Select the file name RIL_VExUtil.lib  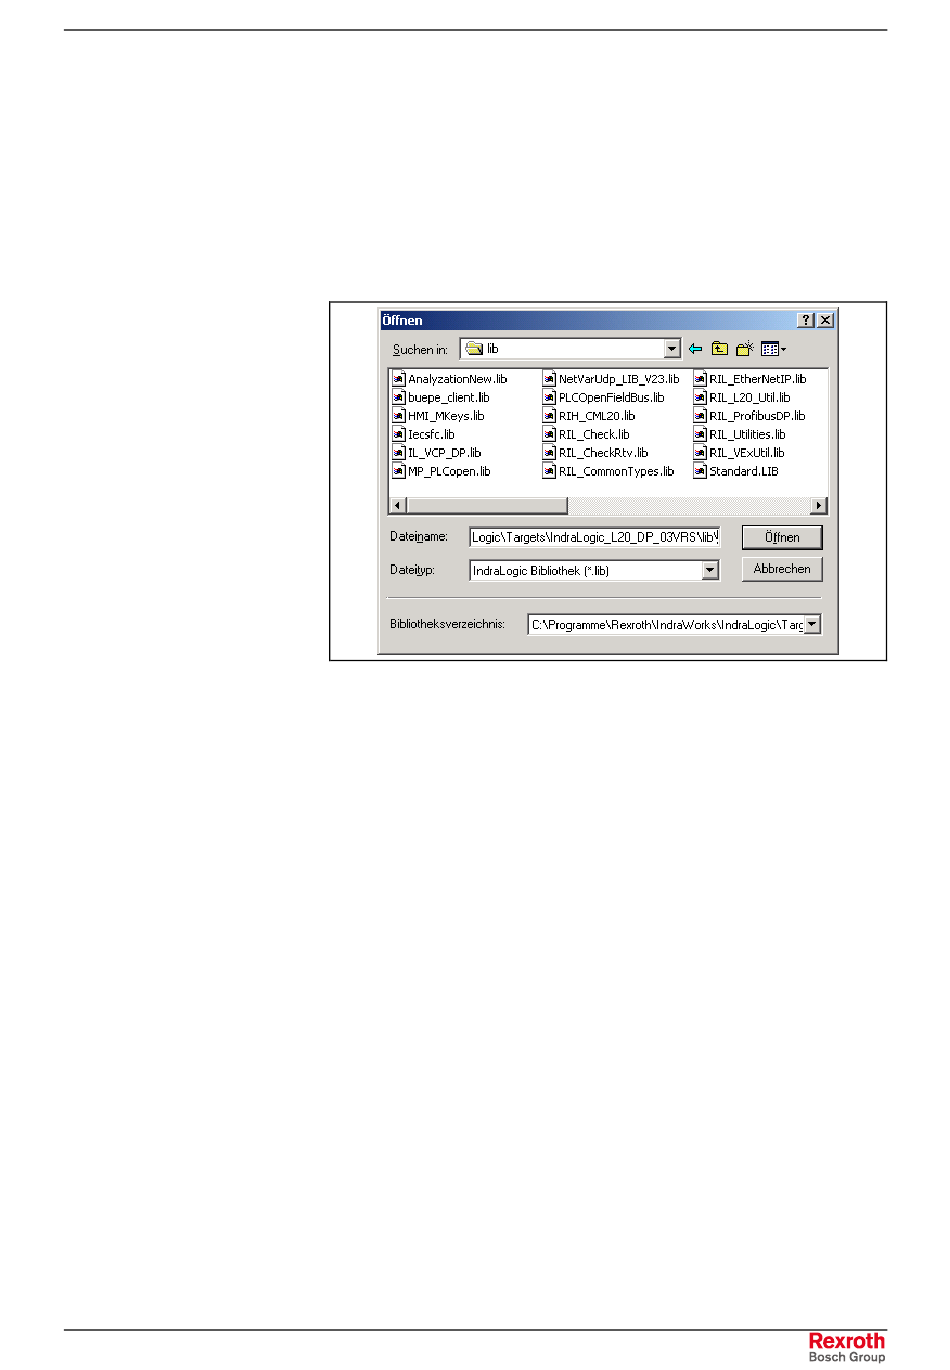[x=747, y=453]
